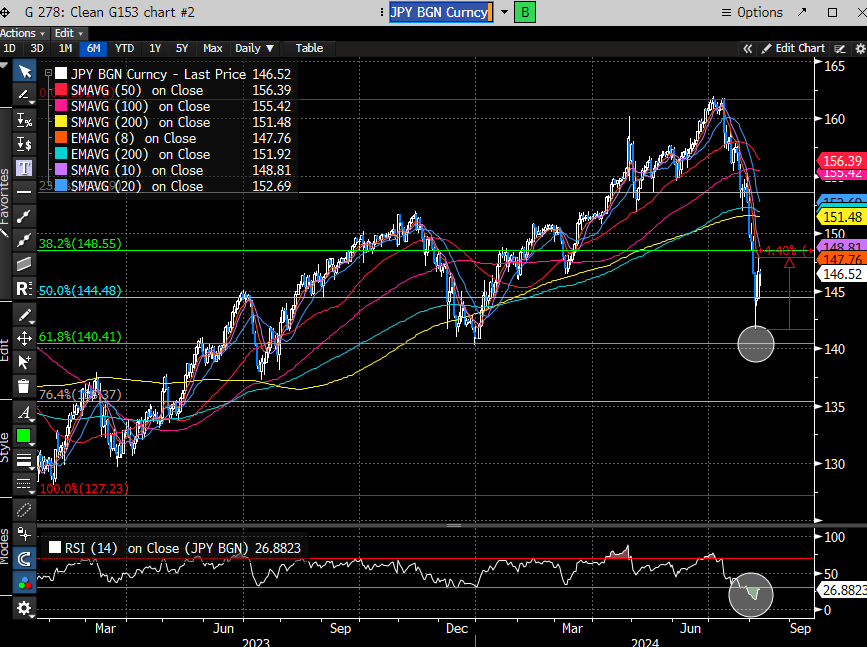Click the orange EMAVG (8) legend swatch

click(x=61, y=138)
